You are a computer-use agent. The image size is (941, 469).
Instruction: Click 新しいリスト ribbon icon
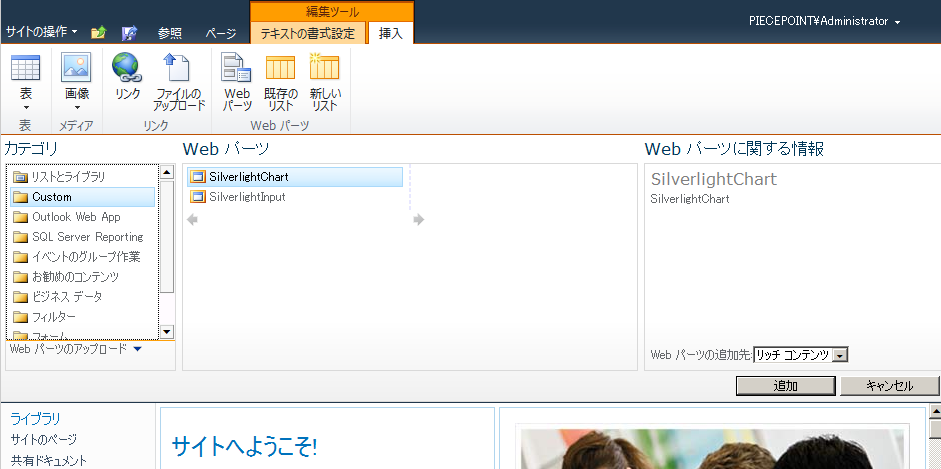(x=324, y=67)
